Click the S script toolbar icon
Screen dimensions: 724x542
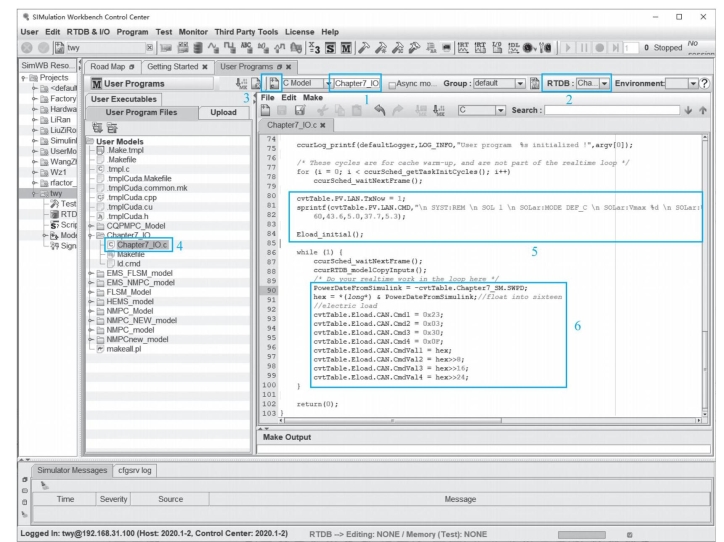[x=330, y=48]
